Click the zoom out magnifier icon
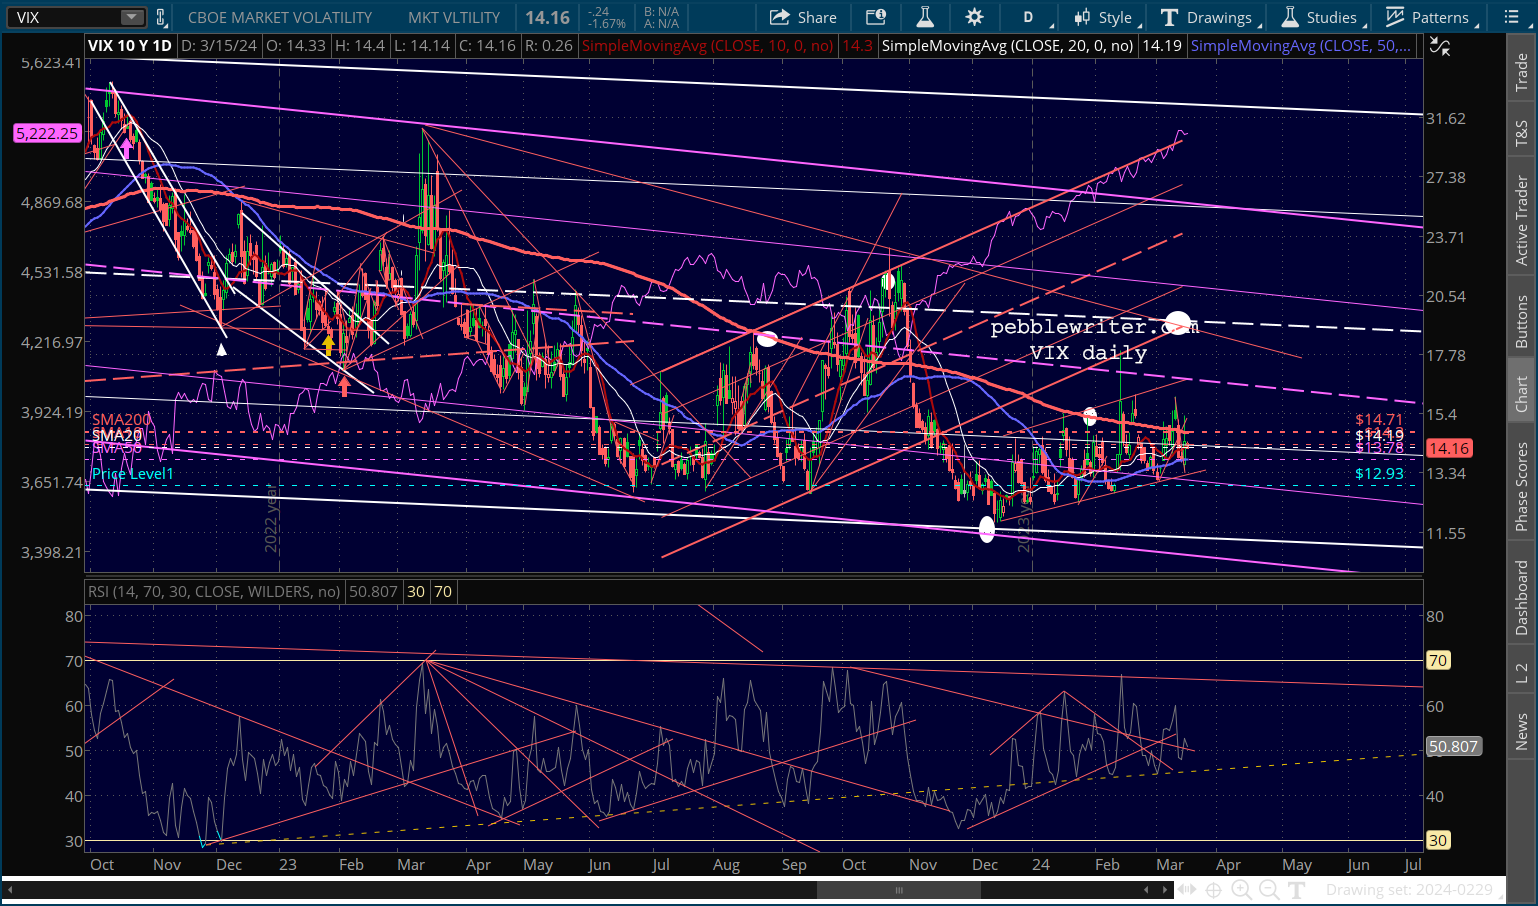This screenshot has width=1538, height=906. (x=1269, y=889)
